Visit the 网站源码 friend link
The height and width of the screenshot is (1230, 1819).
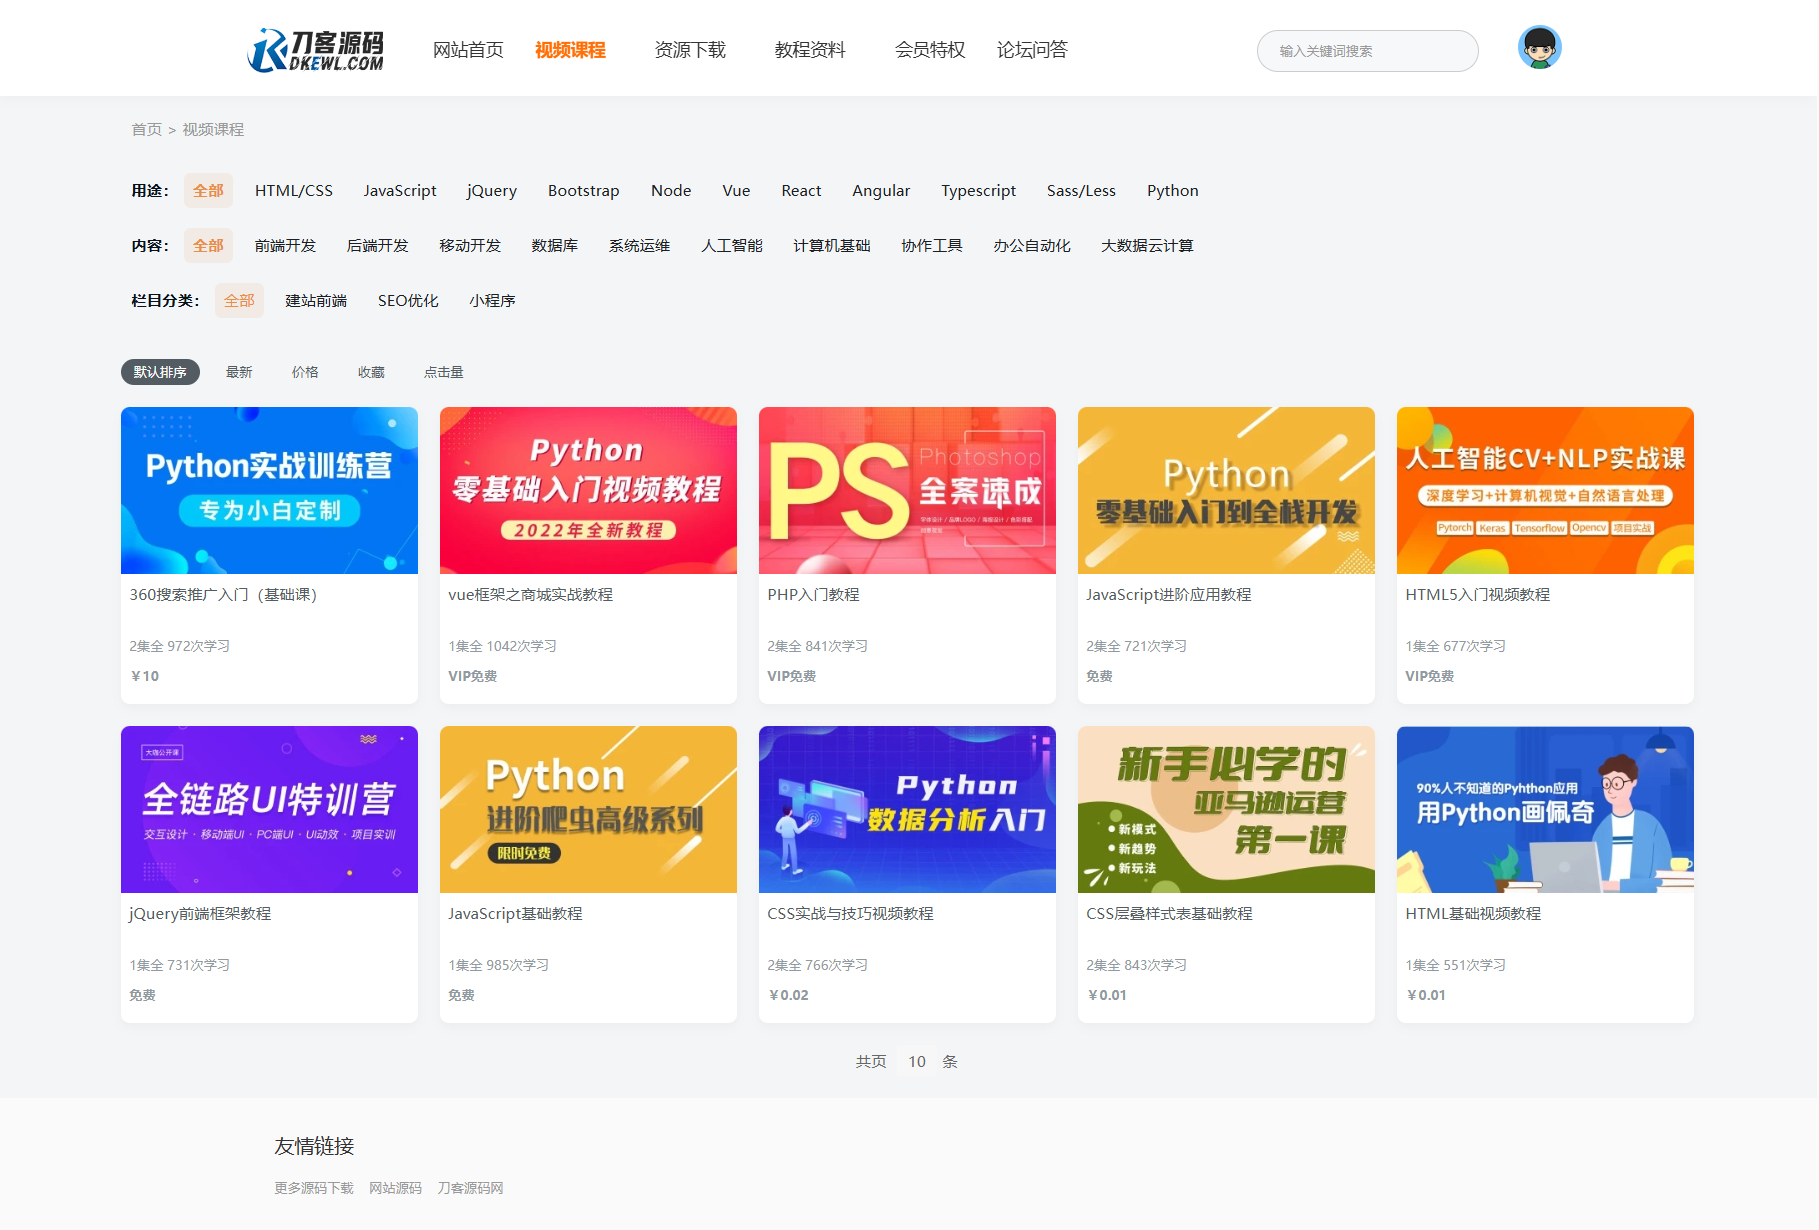pyautogui.click(x=393, y=1188)
